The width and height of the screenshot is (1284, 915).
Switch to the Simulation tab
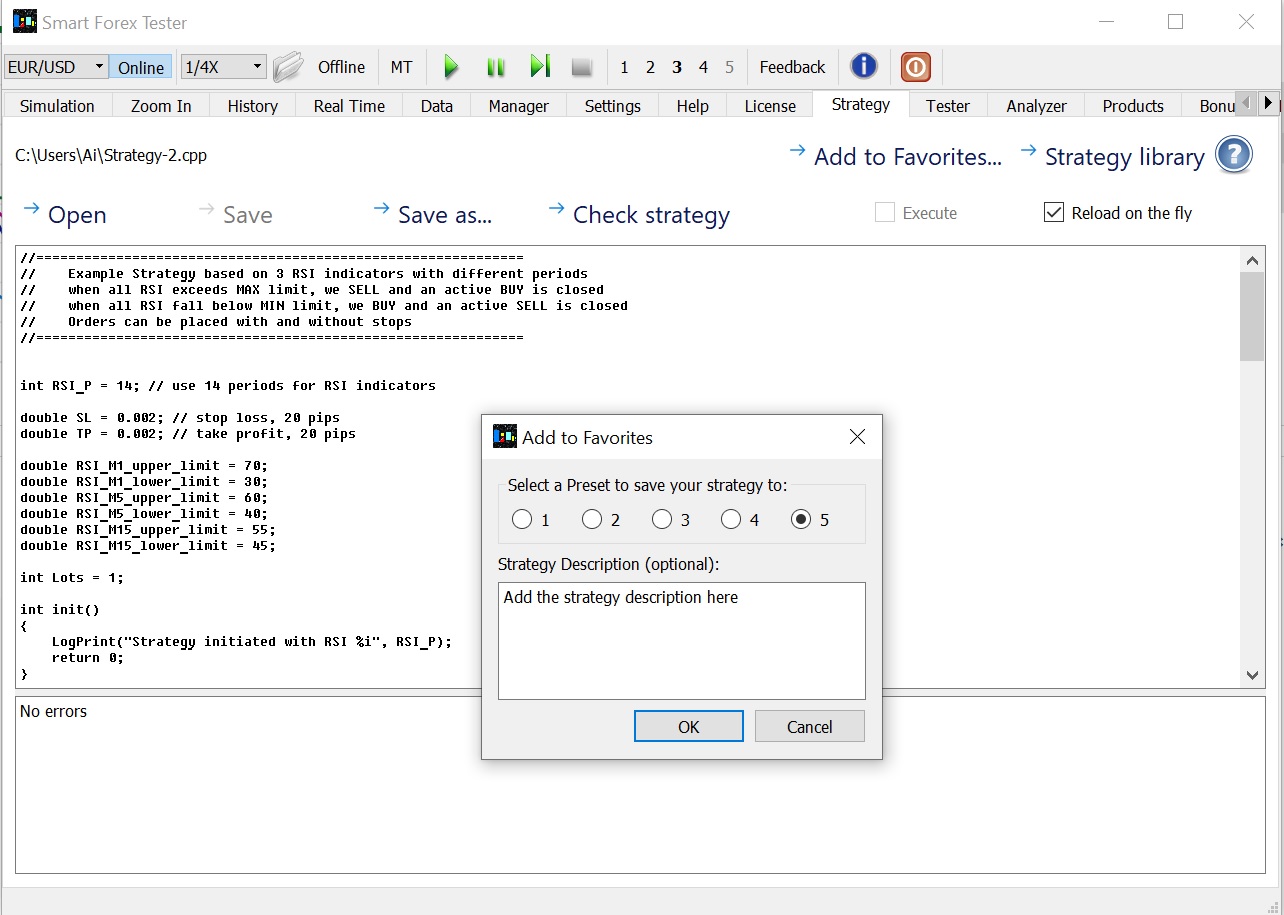57,106
